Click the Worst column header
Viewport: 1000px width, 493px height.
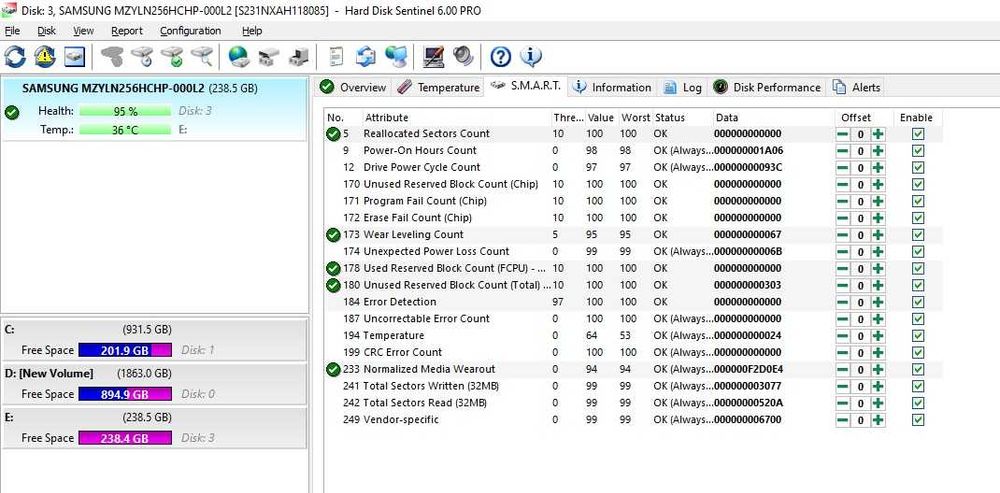pos(635,117)
